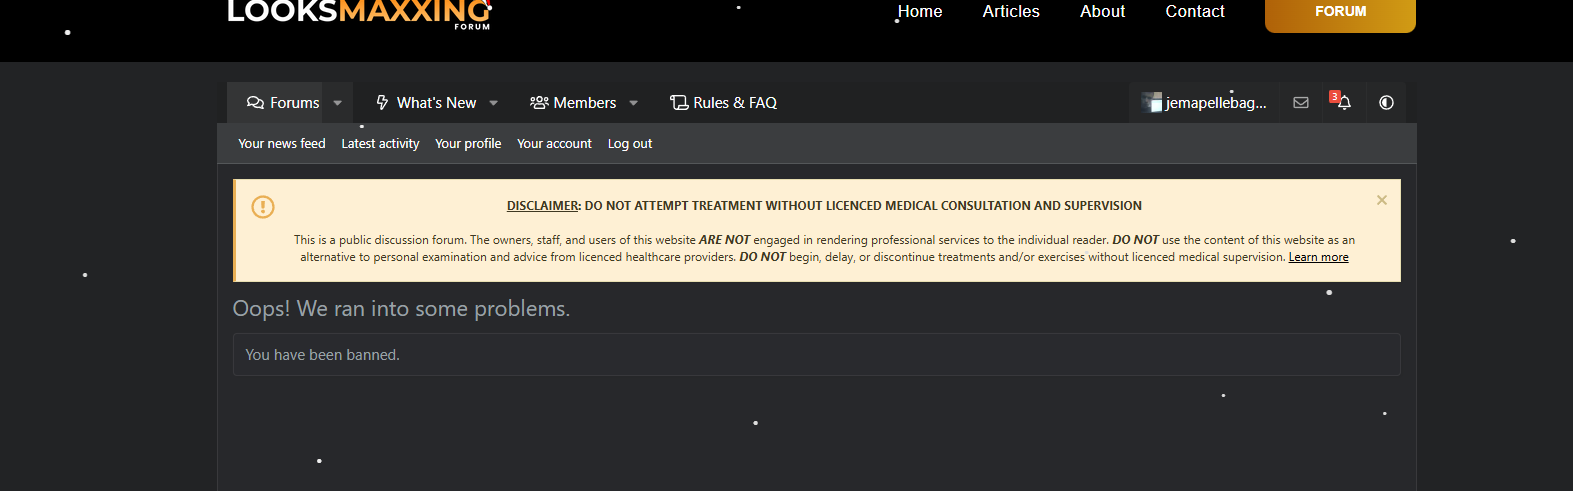Click the jemapellebag user avatar
Viewport: 1573px width, 491px height.
(x=1152, y=103)
